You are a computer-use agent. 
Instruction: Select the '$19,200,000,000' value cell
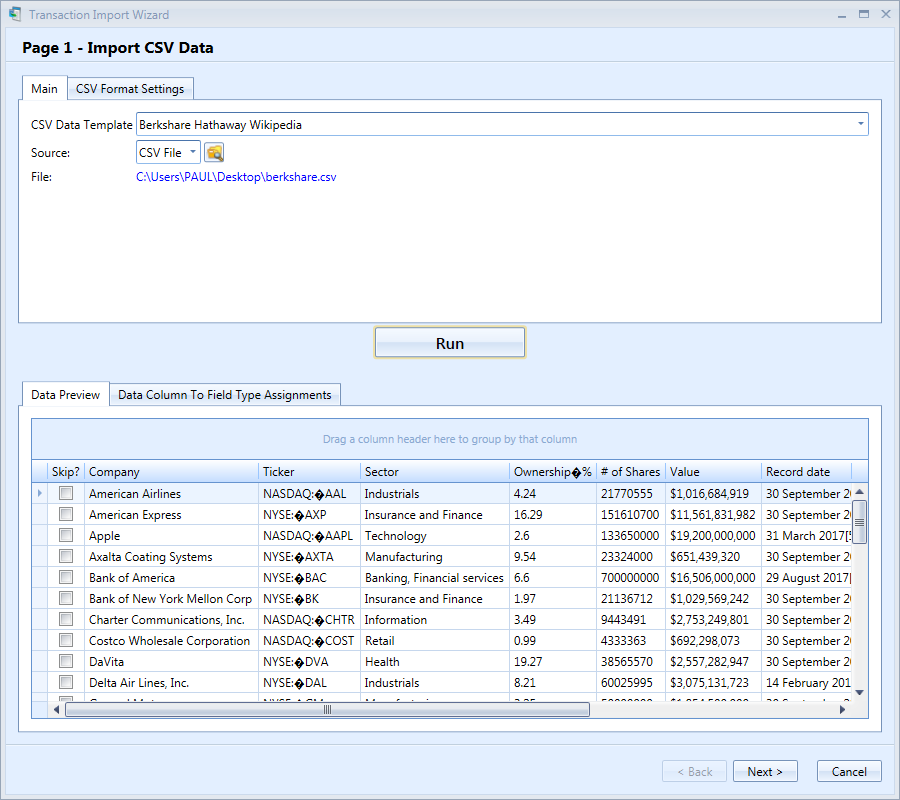click(713, 535)
